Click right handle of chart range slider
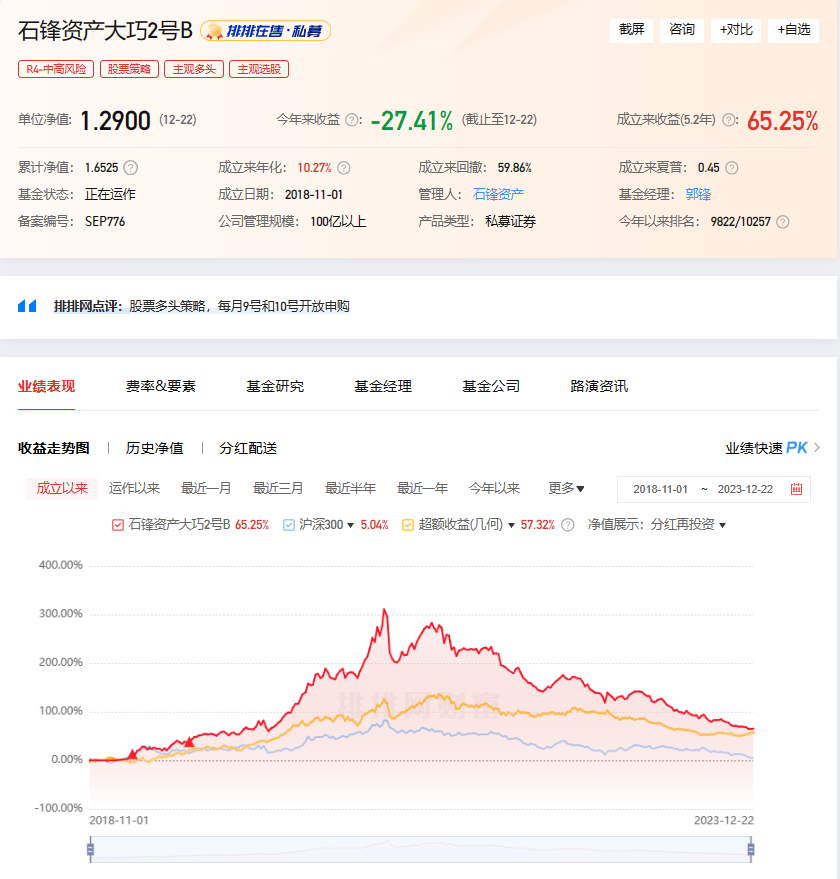This screenshot has width=840, height=879. click(x=750, y=849)
